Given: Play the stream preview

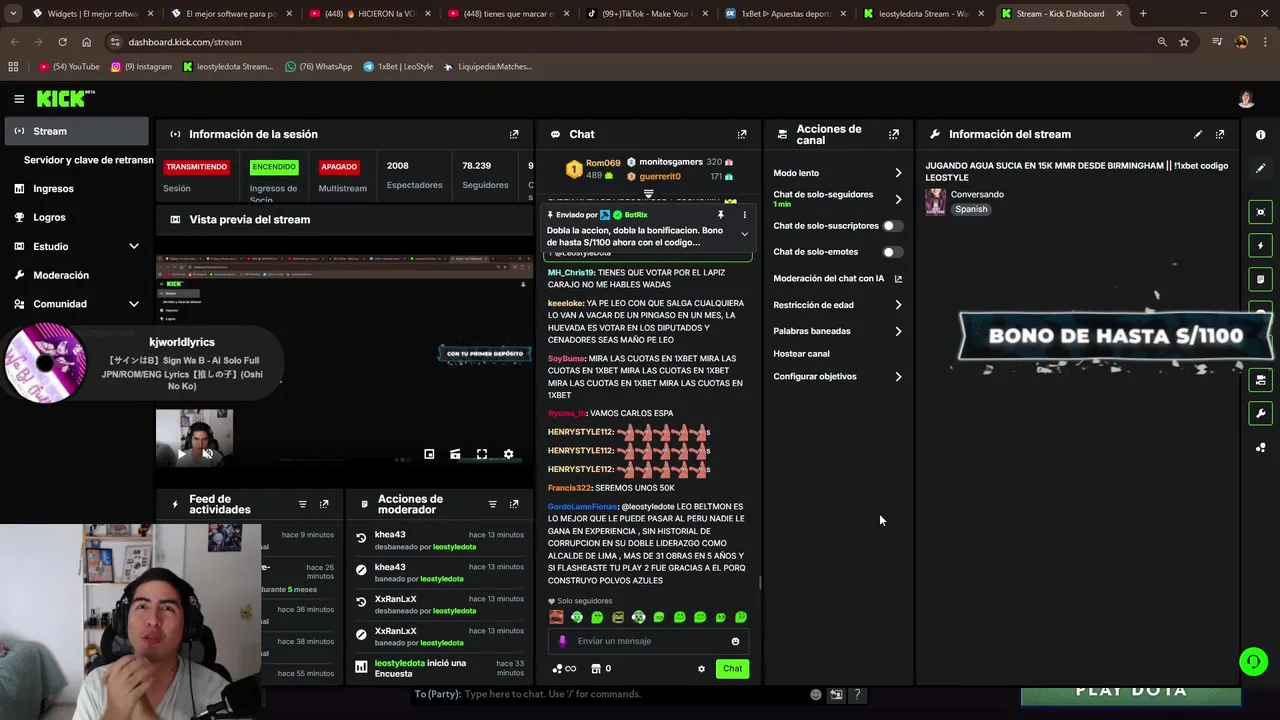Looking at the screenshot, I should (181, 454).
